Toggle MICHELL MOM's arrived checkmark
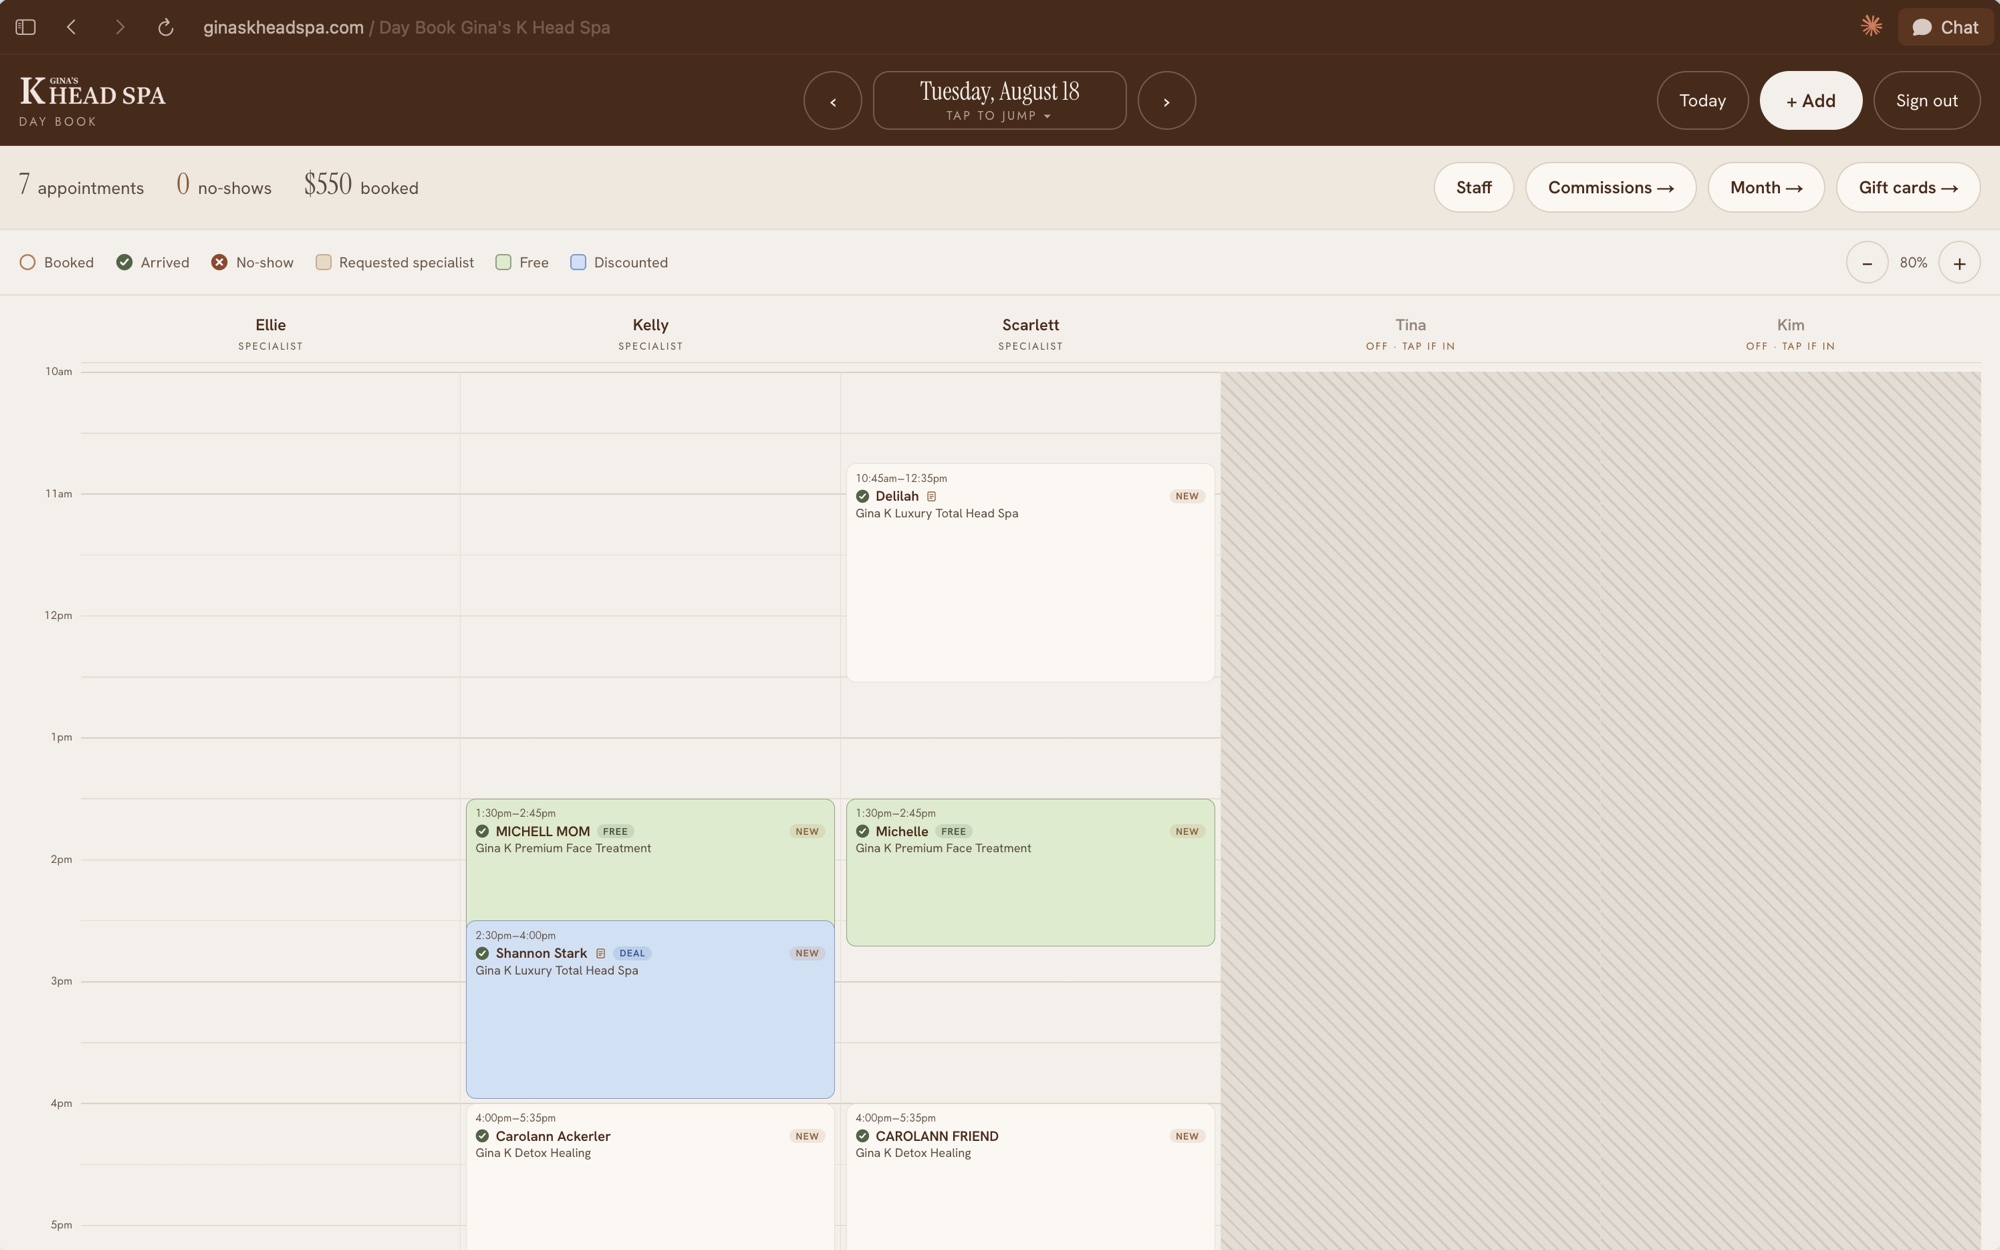Image resolution: width=2000 pixels, height=1250 pixels. click(482, 831)
